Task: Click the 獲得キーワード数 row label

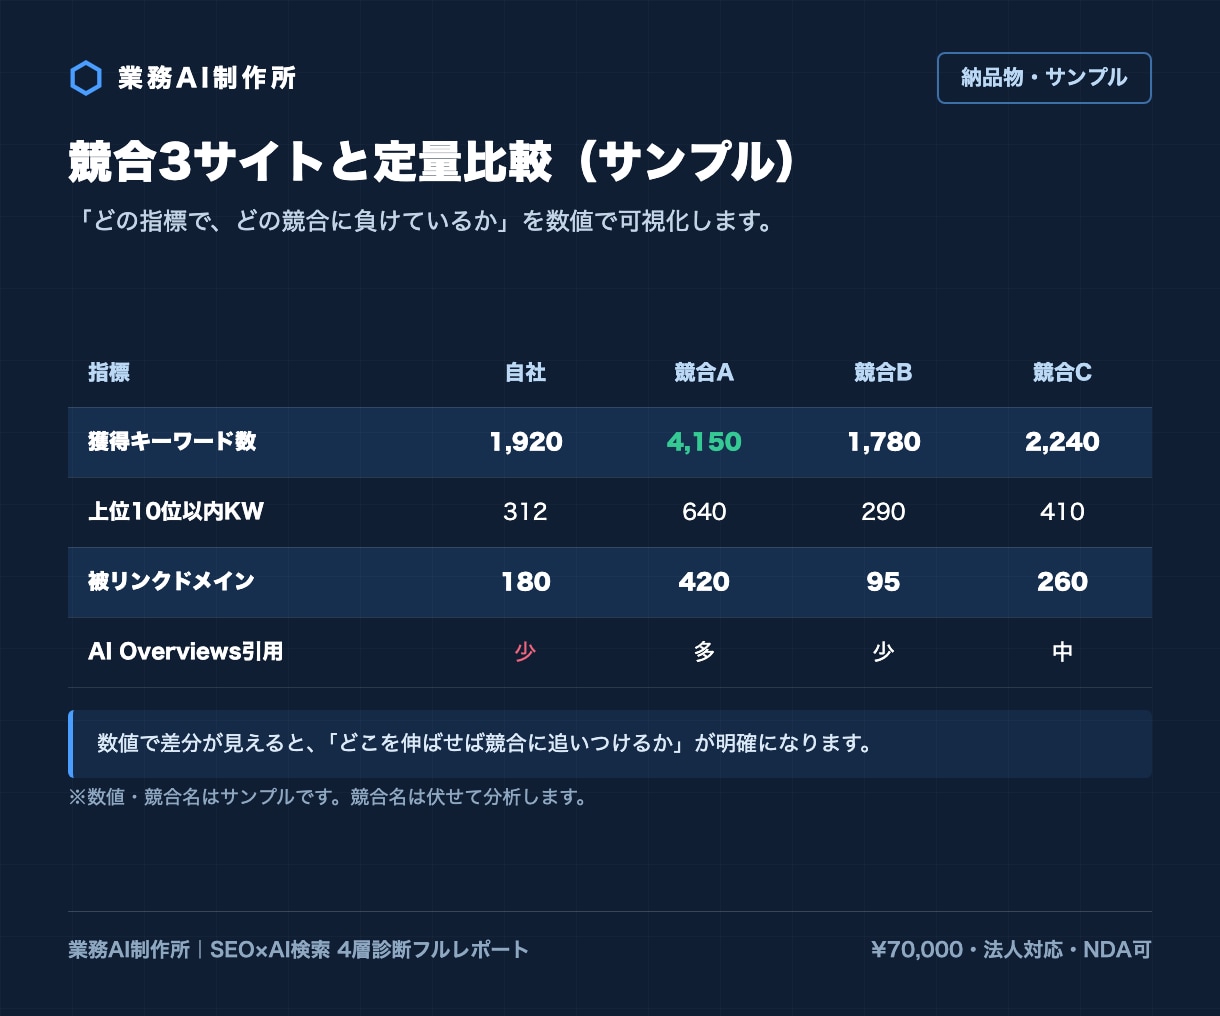Action: [172, 442]
